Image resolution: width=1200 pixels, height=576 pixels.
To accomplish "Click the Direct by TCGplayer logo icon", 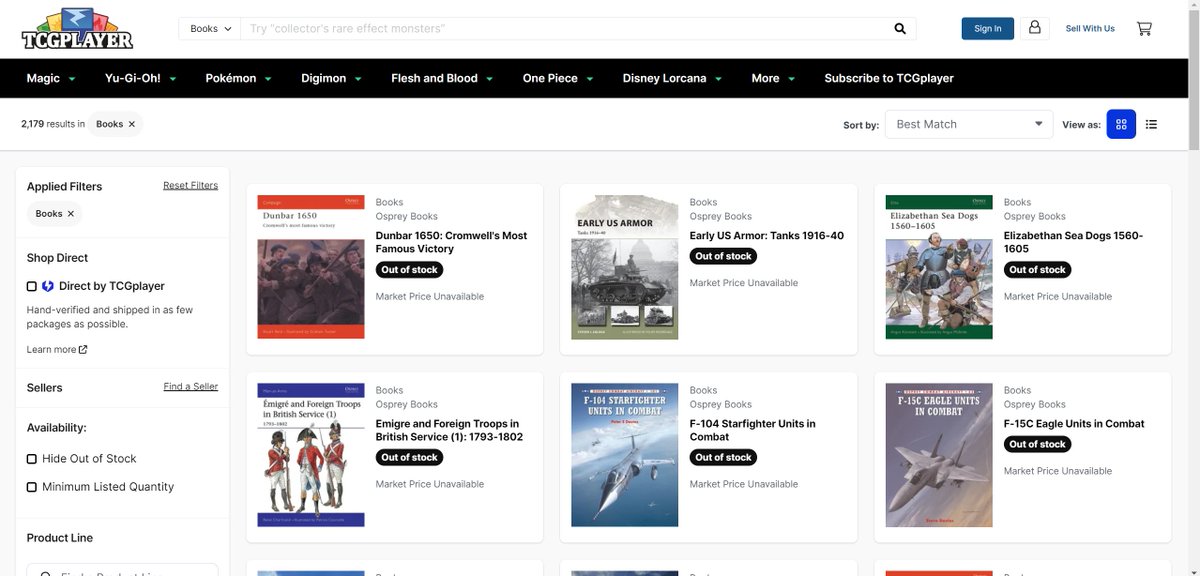I will (47, 286).
